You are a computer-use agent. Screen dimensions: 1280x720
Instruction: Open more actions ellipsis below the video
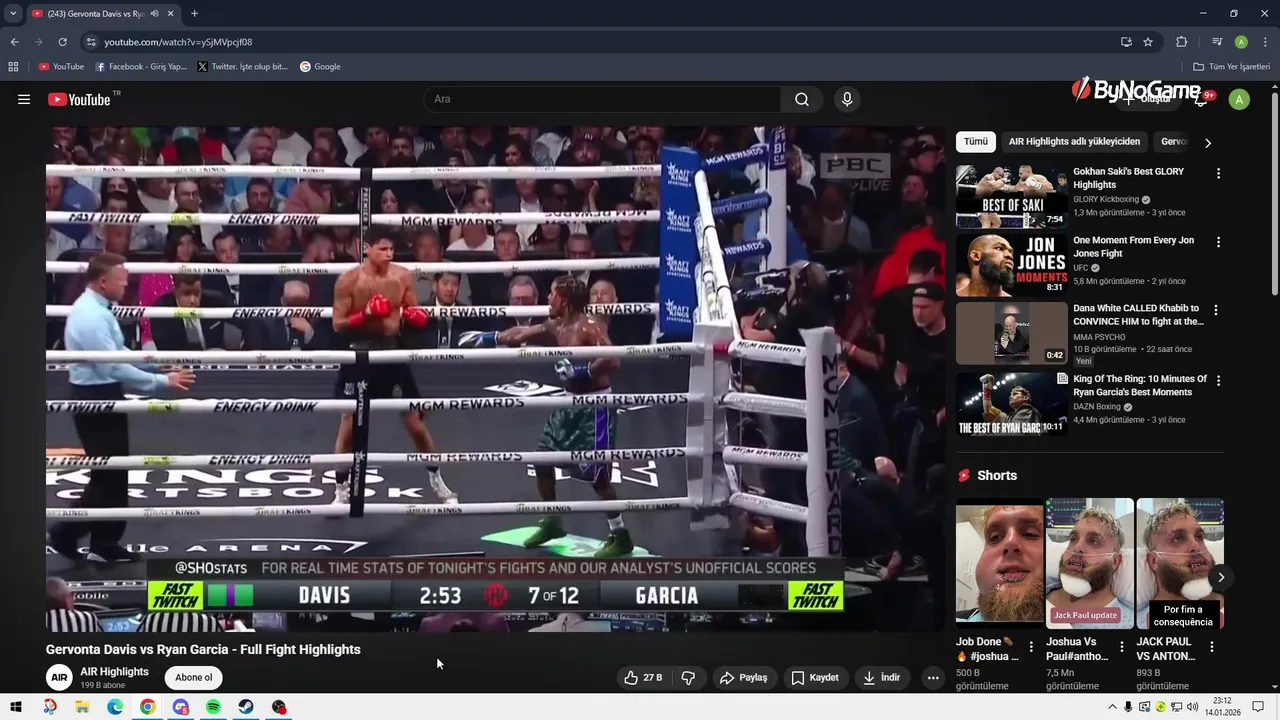coord(933,678)
